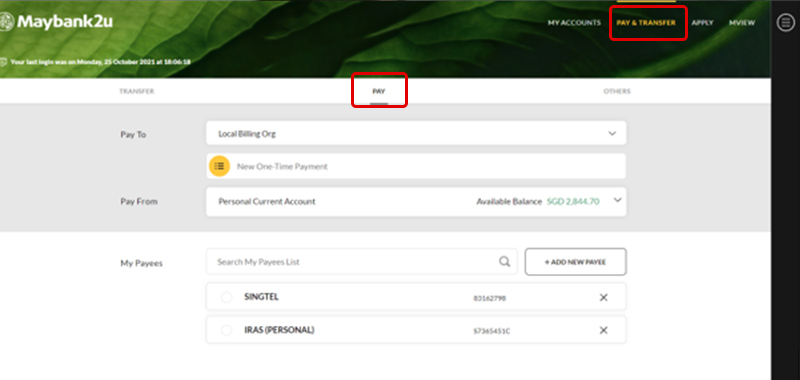Click SINGTEL account number 83162798
Image resolution: width=800 pixels, height=380 pixels.
click(x=489, y=298)
